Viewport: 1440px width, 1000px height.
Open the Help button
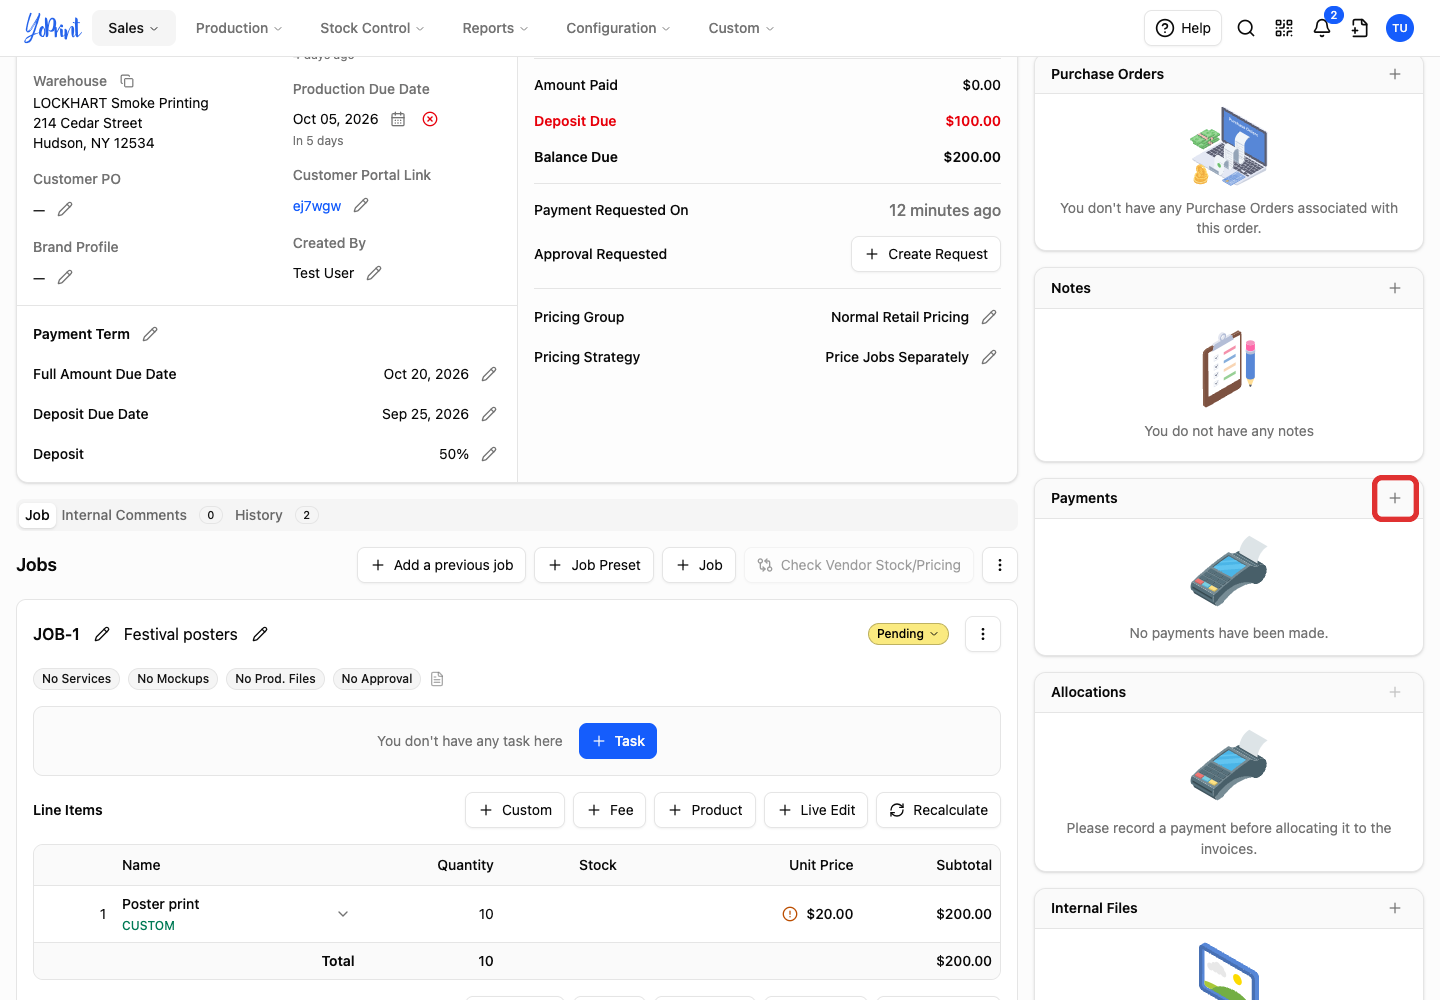click(x=1183, y=28)
